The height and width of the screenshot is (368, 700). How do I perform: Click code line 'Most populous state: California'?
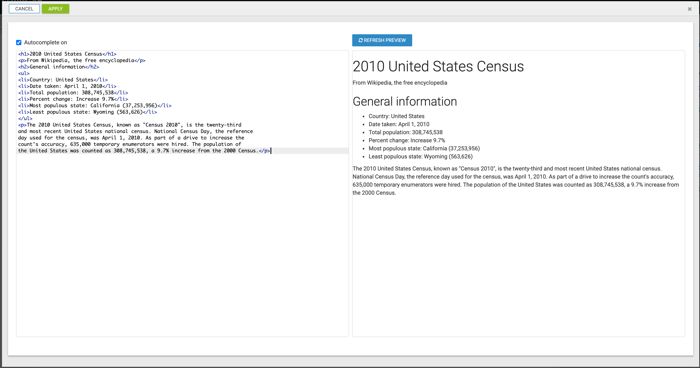95,105
